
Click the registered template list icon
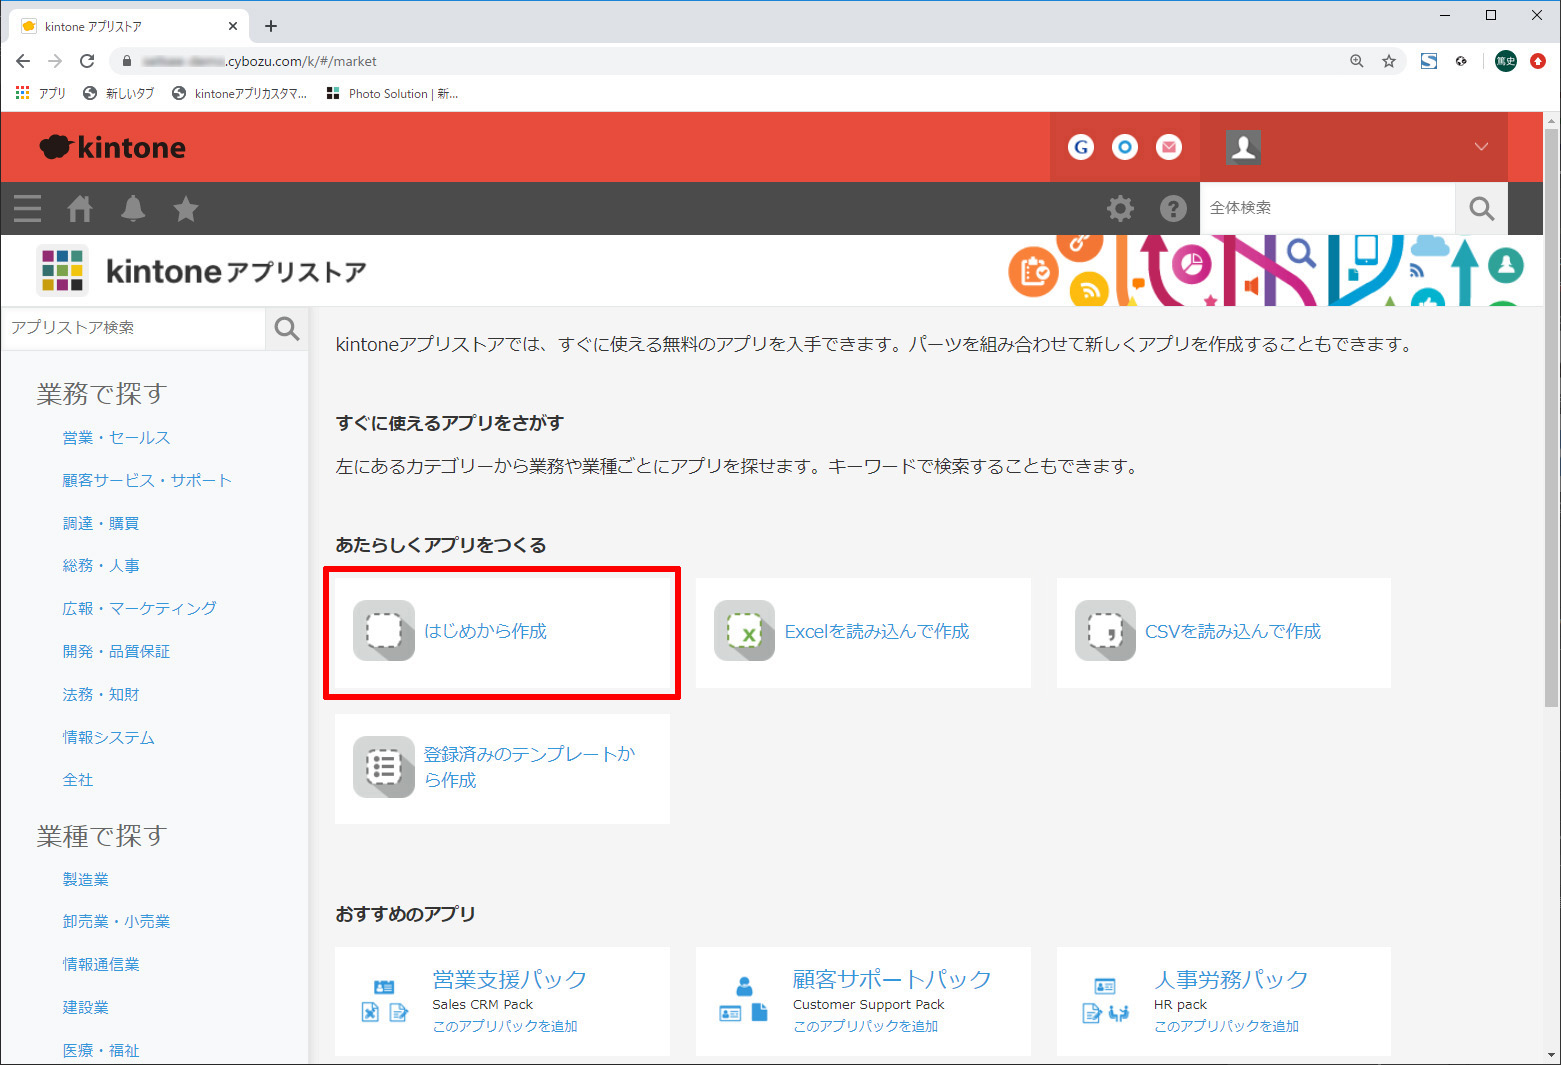pos(384,767)
